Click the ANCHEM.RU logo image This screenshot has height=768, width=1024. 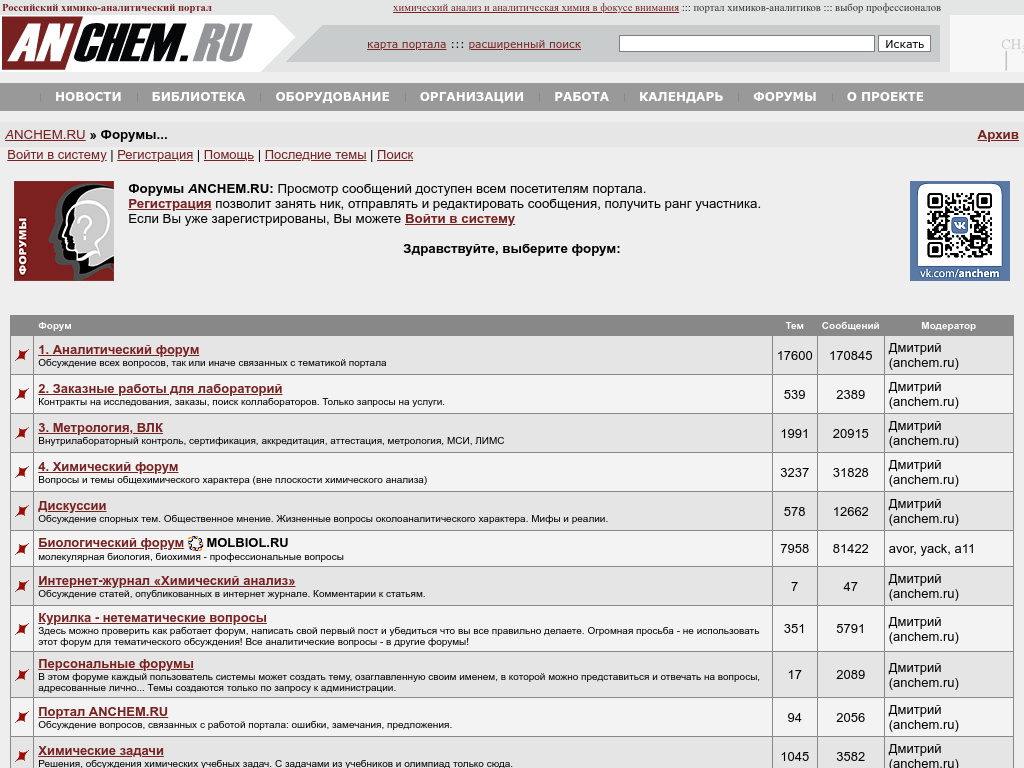coord(128,43)
